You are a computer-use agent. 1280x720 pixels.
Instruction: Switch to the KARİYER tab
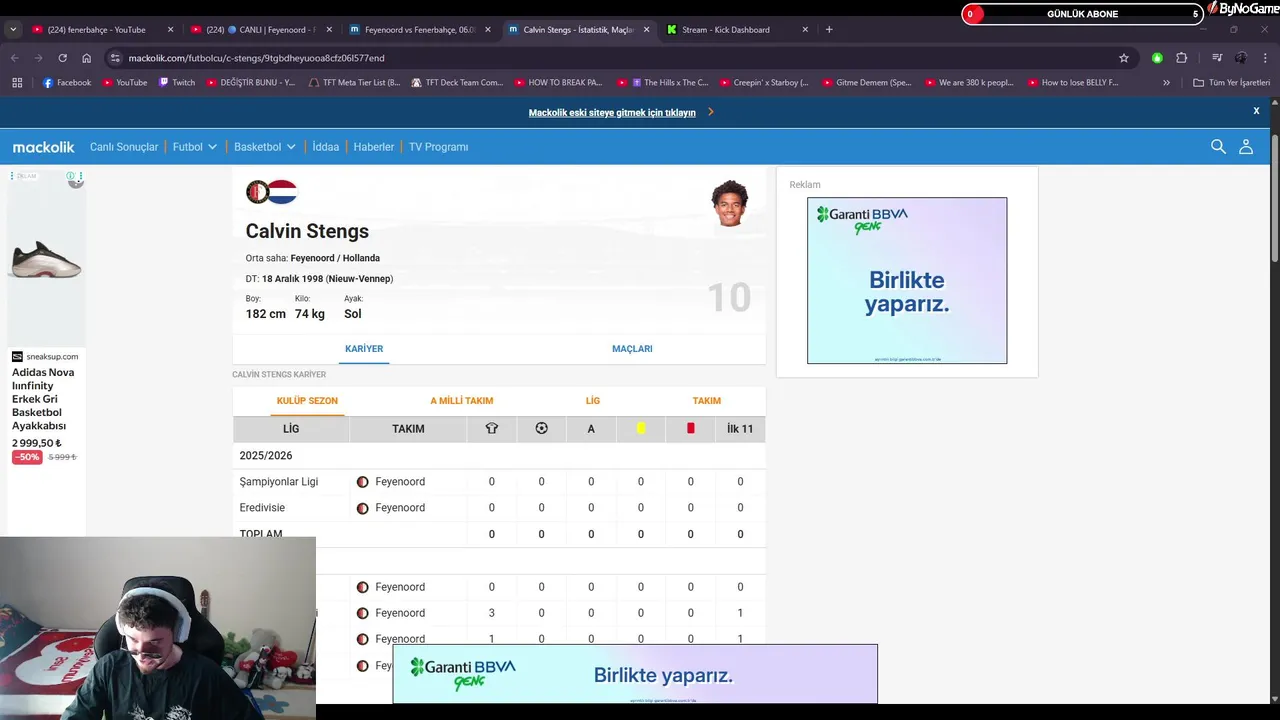pyautogui.click(x=364, y=349)
